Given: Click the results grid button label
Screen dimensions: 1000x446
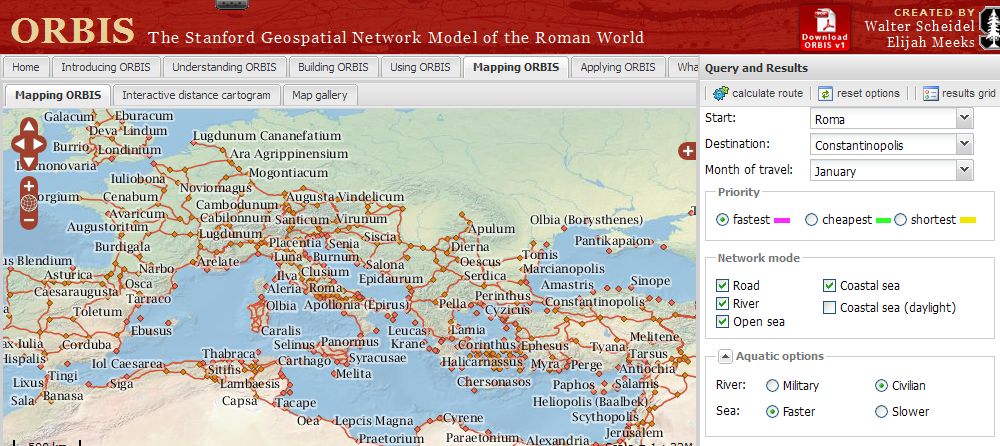Looking at the screenshot, I should coord(968,93).
